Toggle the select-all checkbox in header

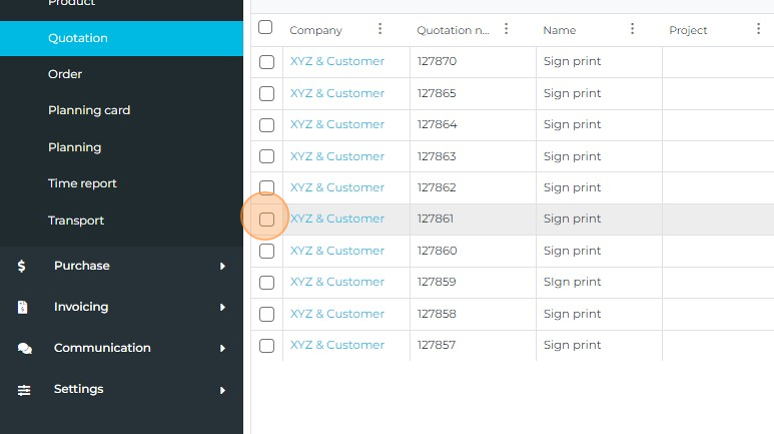[266, 28]
